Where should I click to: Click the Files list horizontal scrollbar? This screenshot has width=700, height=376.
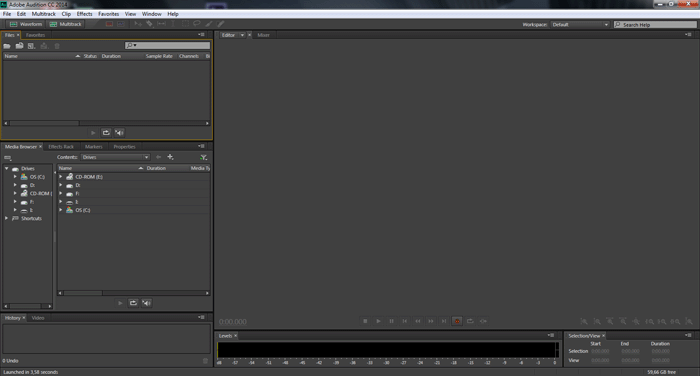pyautogui.click(x=106, y=123)
